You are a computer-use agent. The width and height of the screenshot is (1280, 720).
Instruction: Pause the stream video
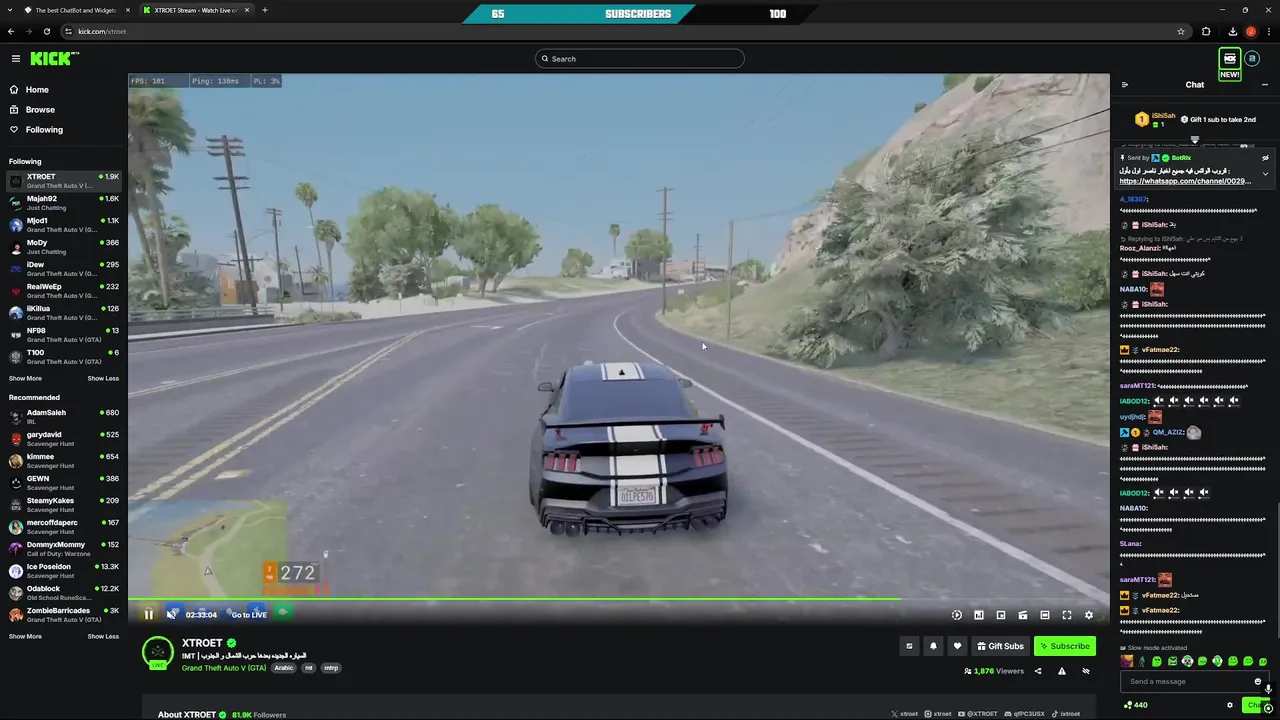149,615
